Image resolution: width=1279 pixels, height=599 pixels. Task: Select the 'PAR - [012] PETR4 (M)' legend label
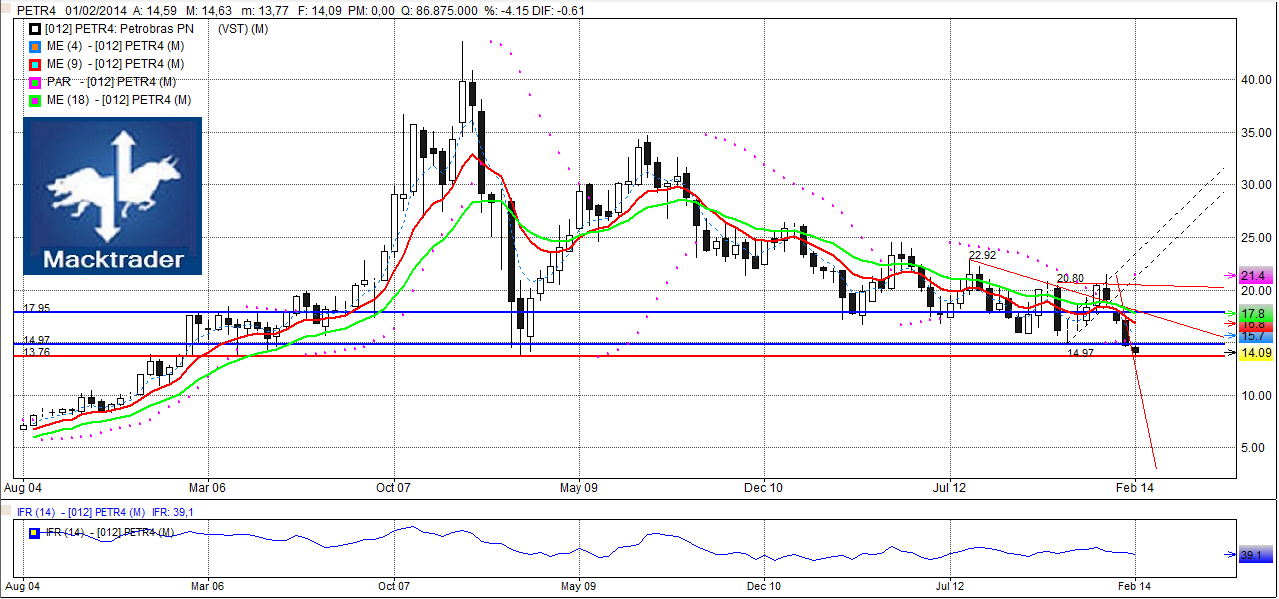pos(112,82)
